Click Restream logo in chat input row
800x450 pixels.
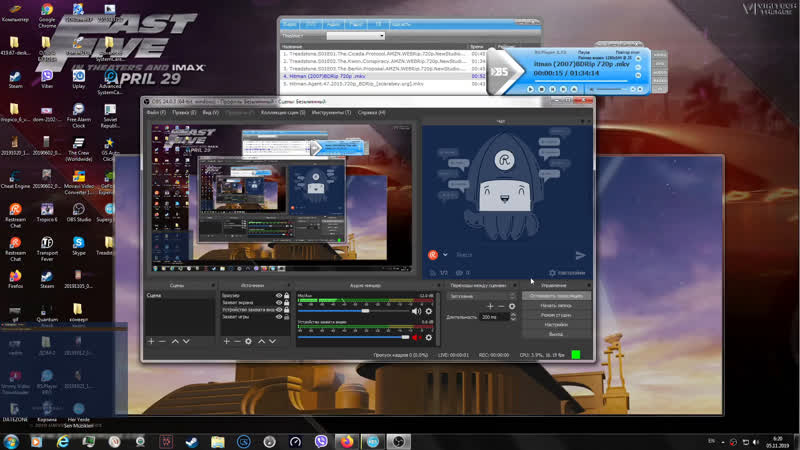(433, 255)
